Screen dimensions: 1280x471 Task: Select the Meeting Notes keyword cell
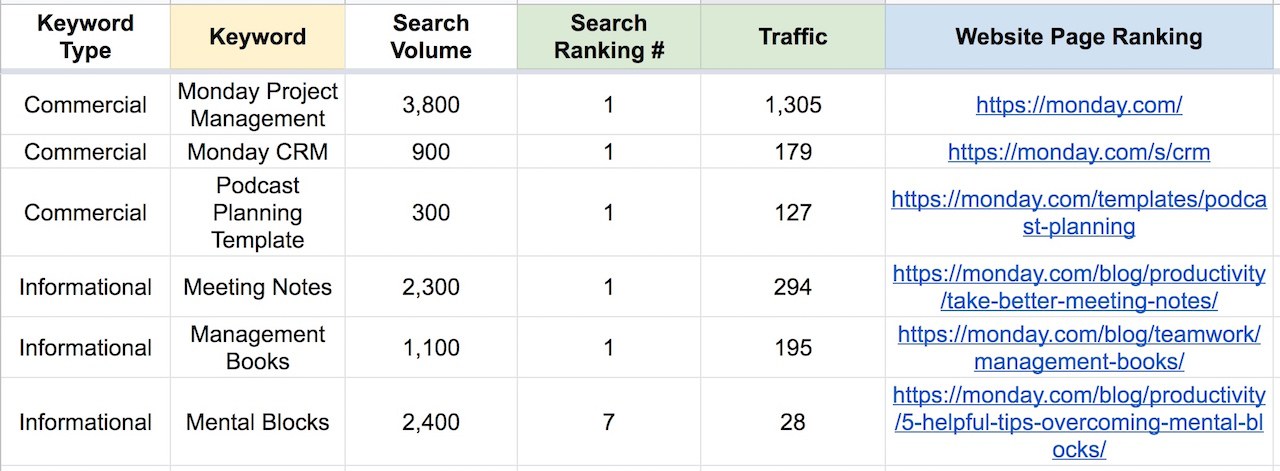click(258, 287)
